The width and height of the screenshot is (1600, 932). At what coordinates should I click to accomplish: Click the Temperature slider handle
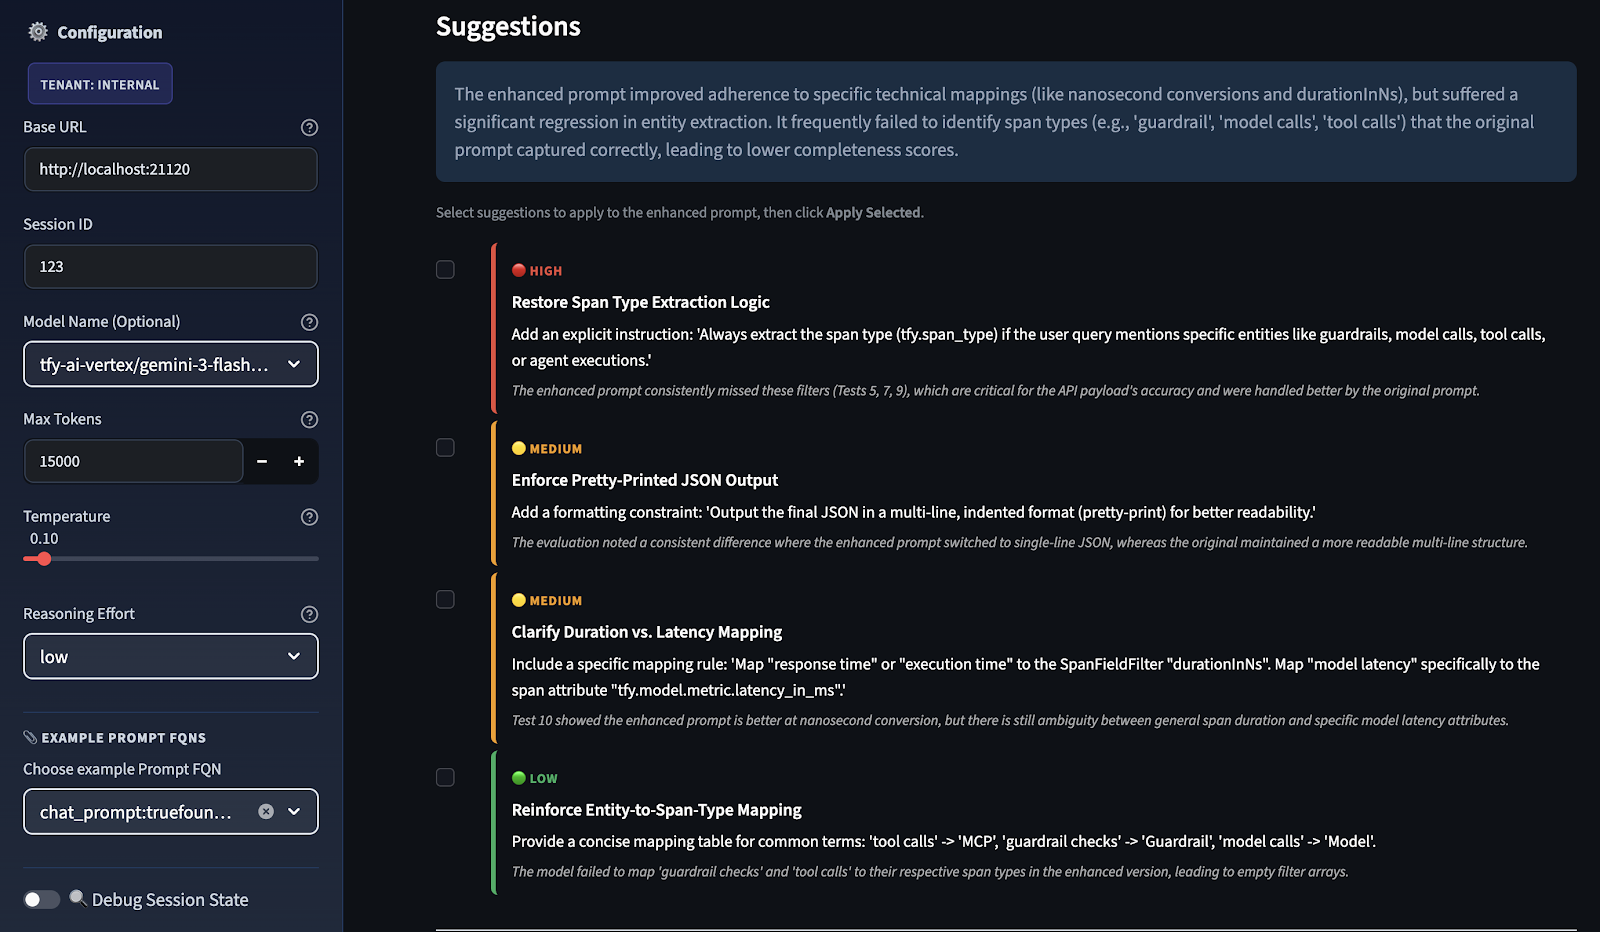coord(44,559)
